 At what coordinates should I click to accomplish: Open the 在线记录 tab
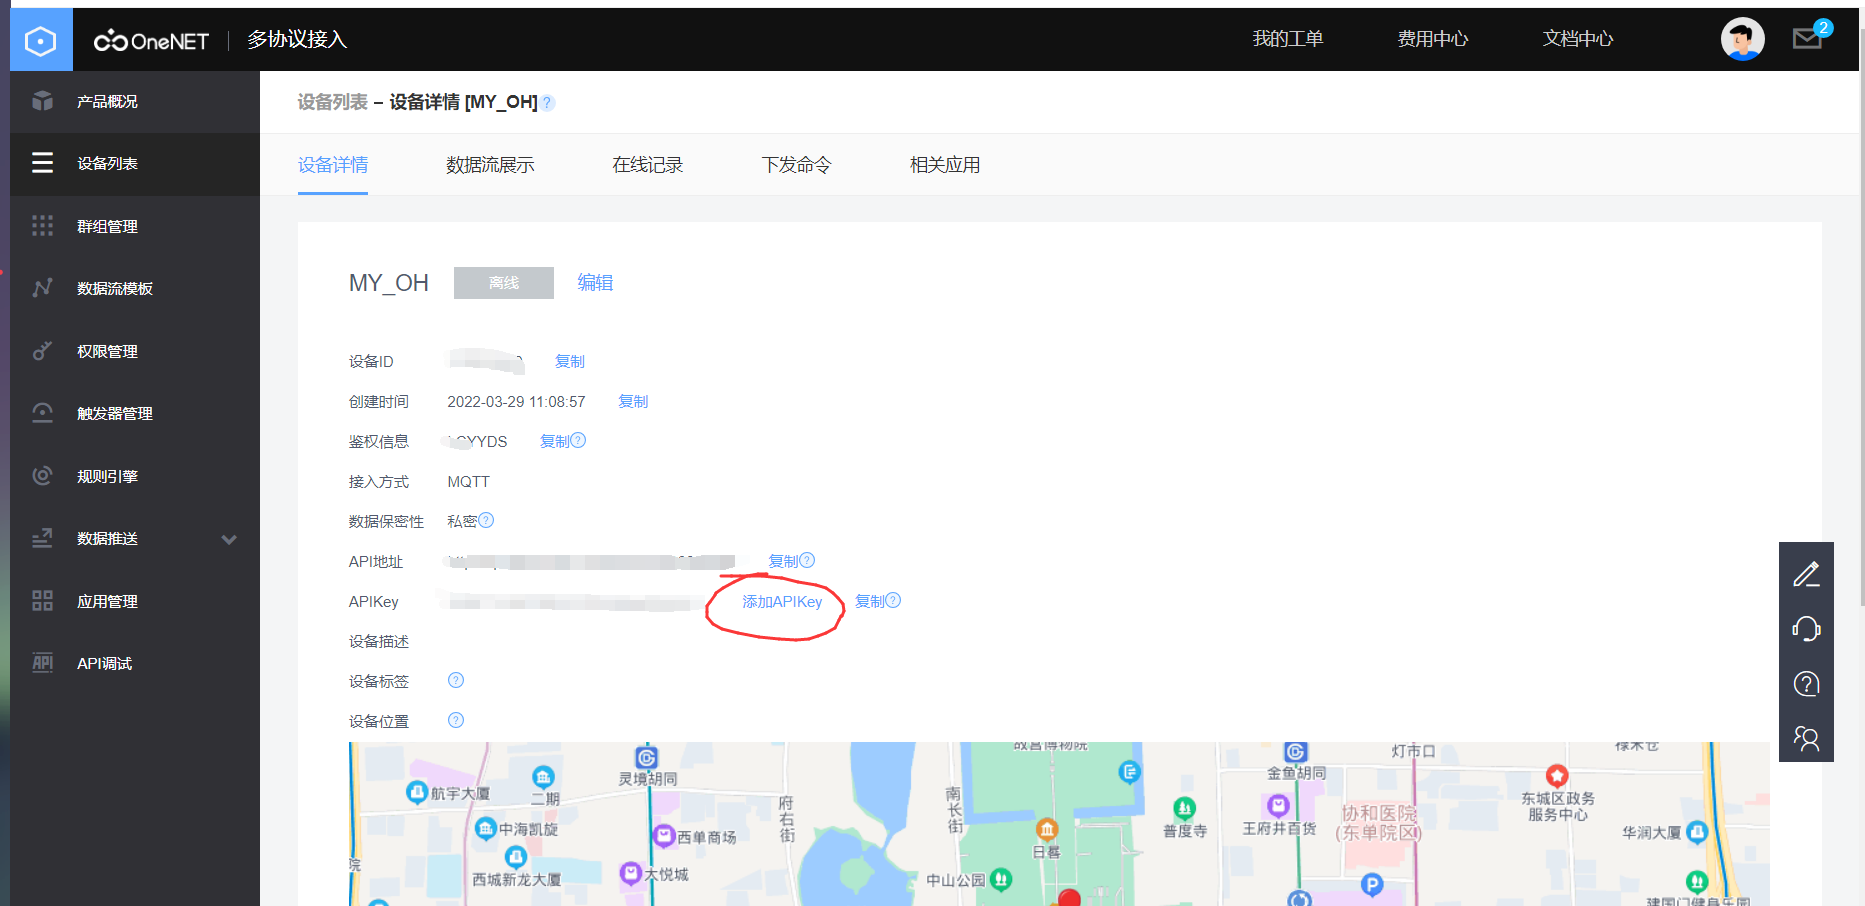point(647,164)
